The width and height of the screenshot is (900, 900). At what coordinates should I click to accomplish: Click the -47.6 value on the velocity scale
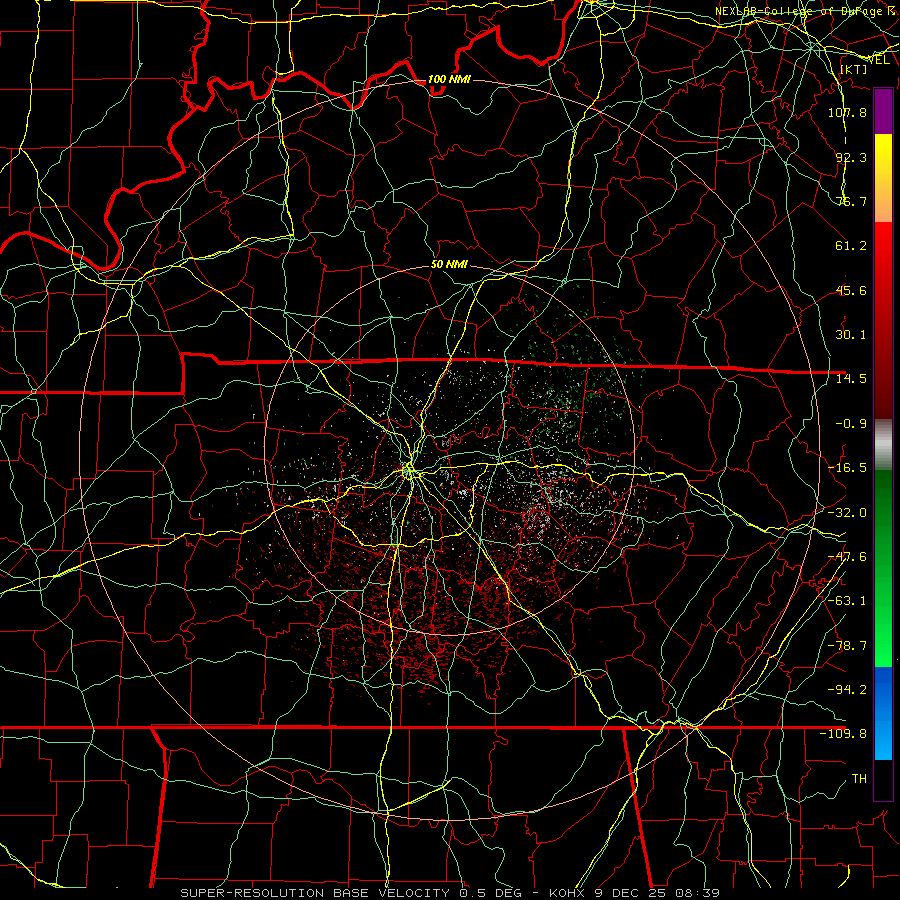[x=847, y=557]
